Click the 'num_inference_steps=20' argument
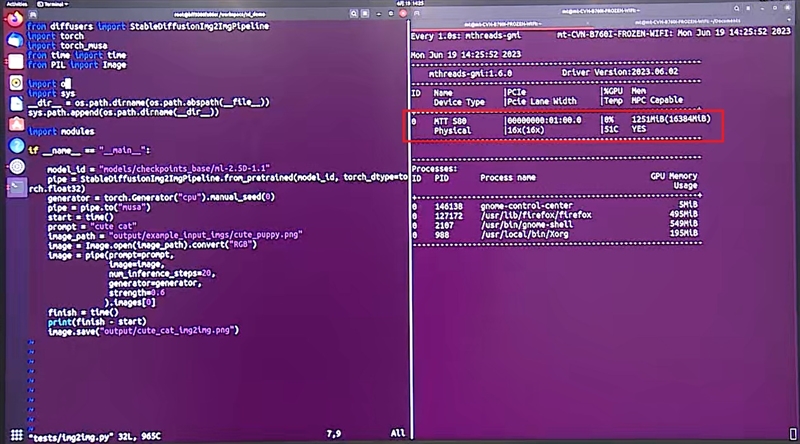 coord(162,274)
